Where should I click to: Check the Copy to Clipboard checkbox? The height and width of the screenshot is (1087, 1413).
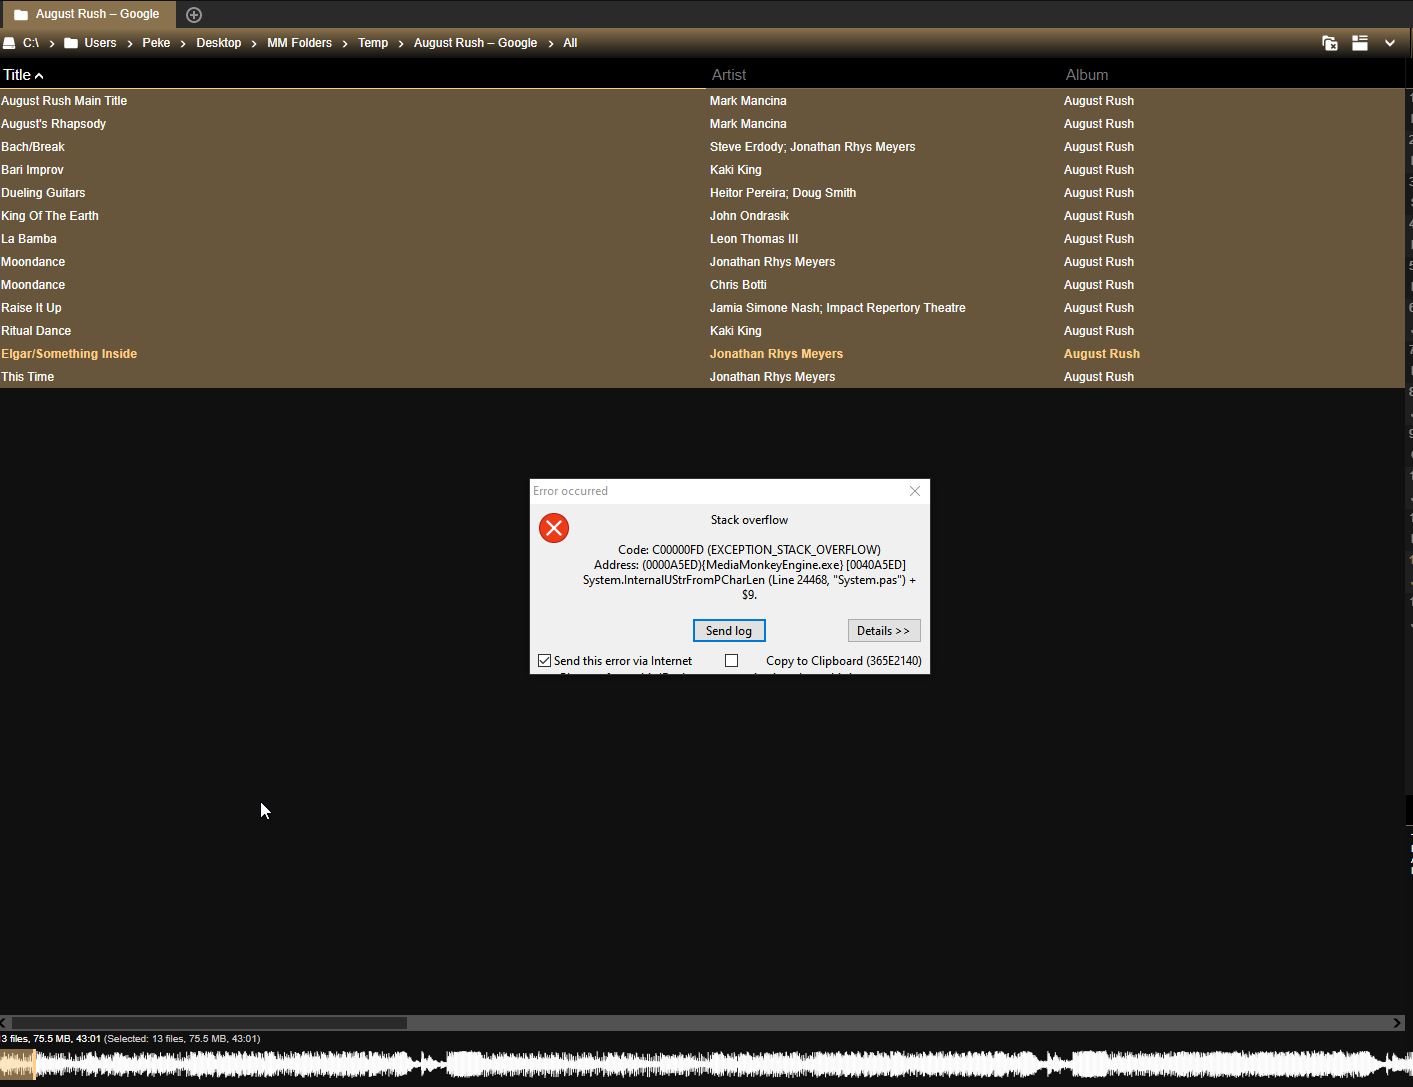point(732,661)
